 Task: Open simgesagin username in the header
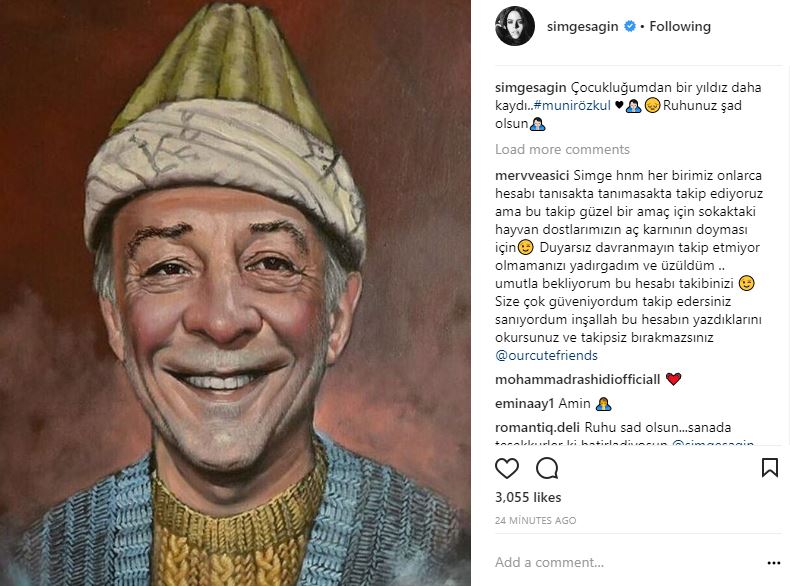pos(582,27)
